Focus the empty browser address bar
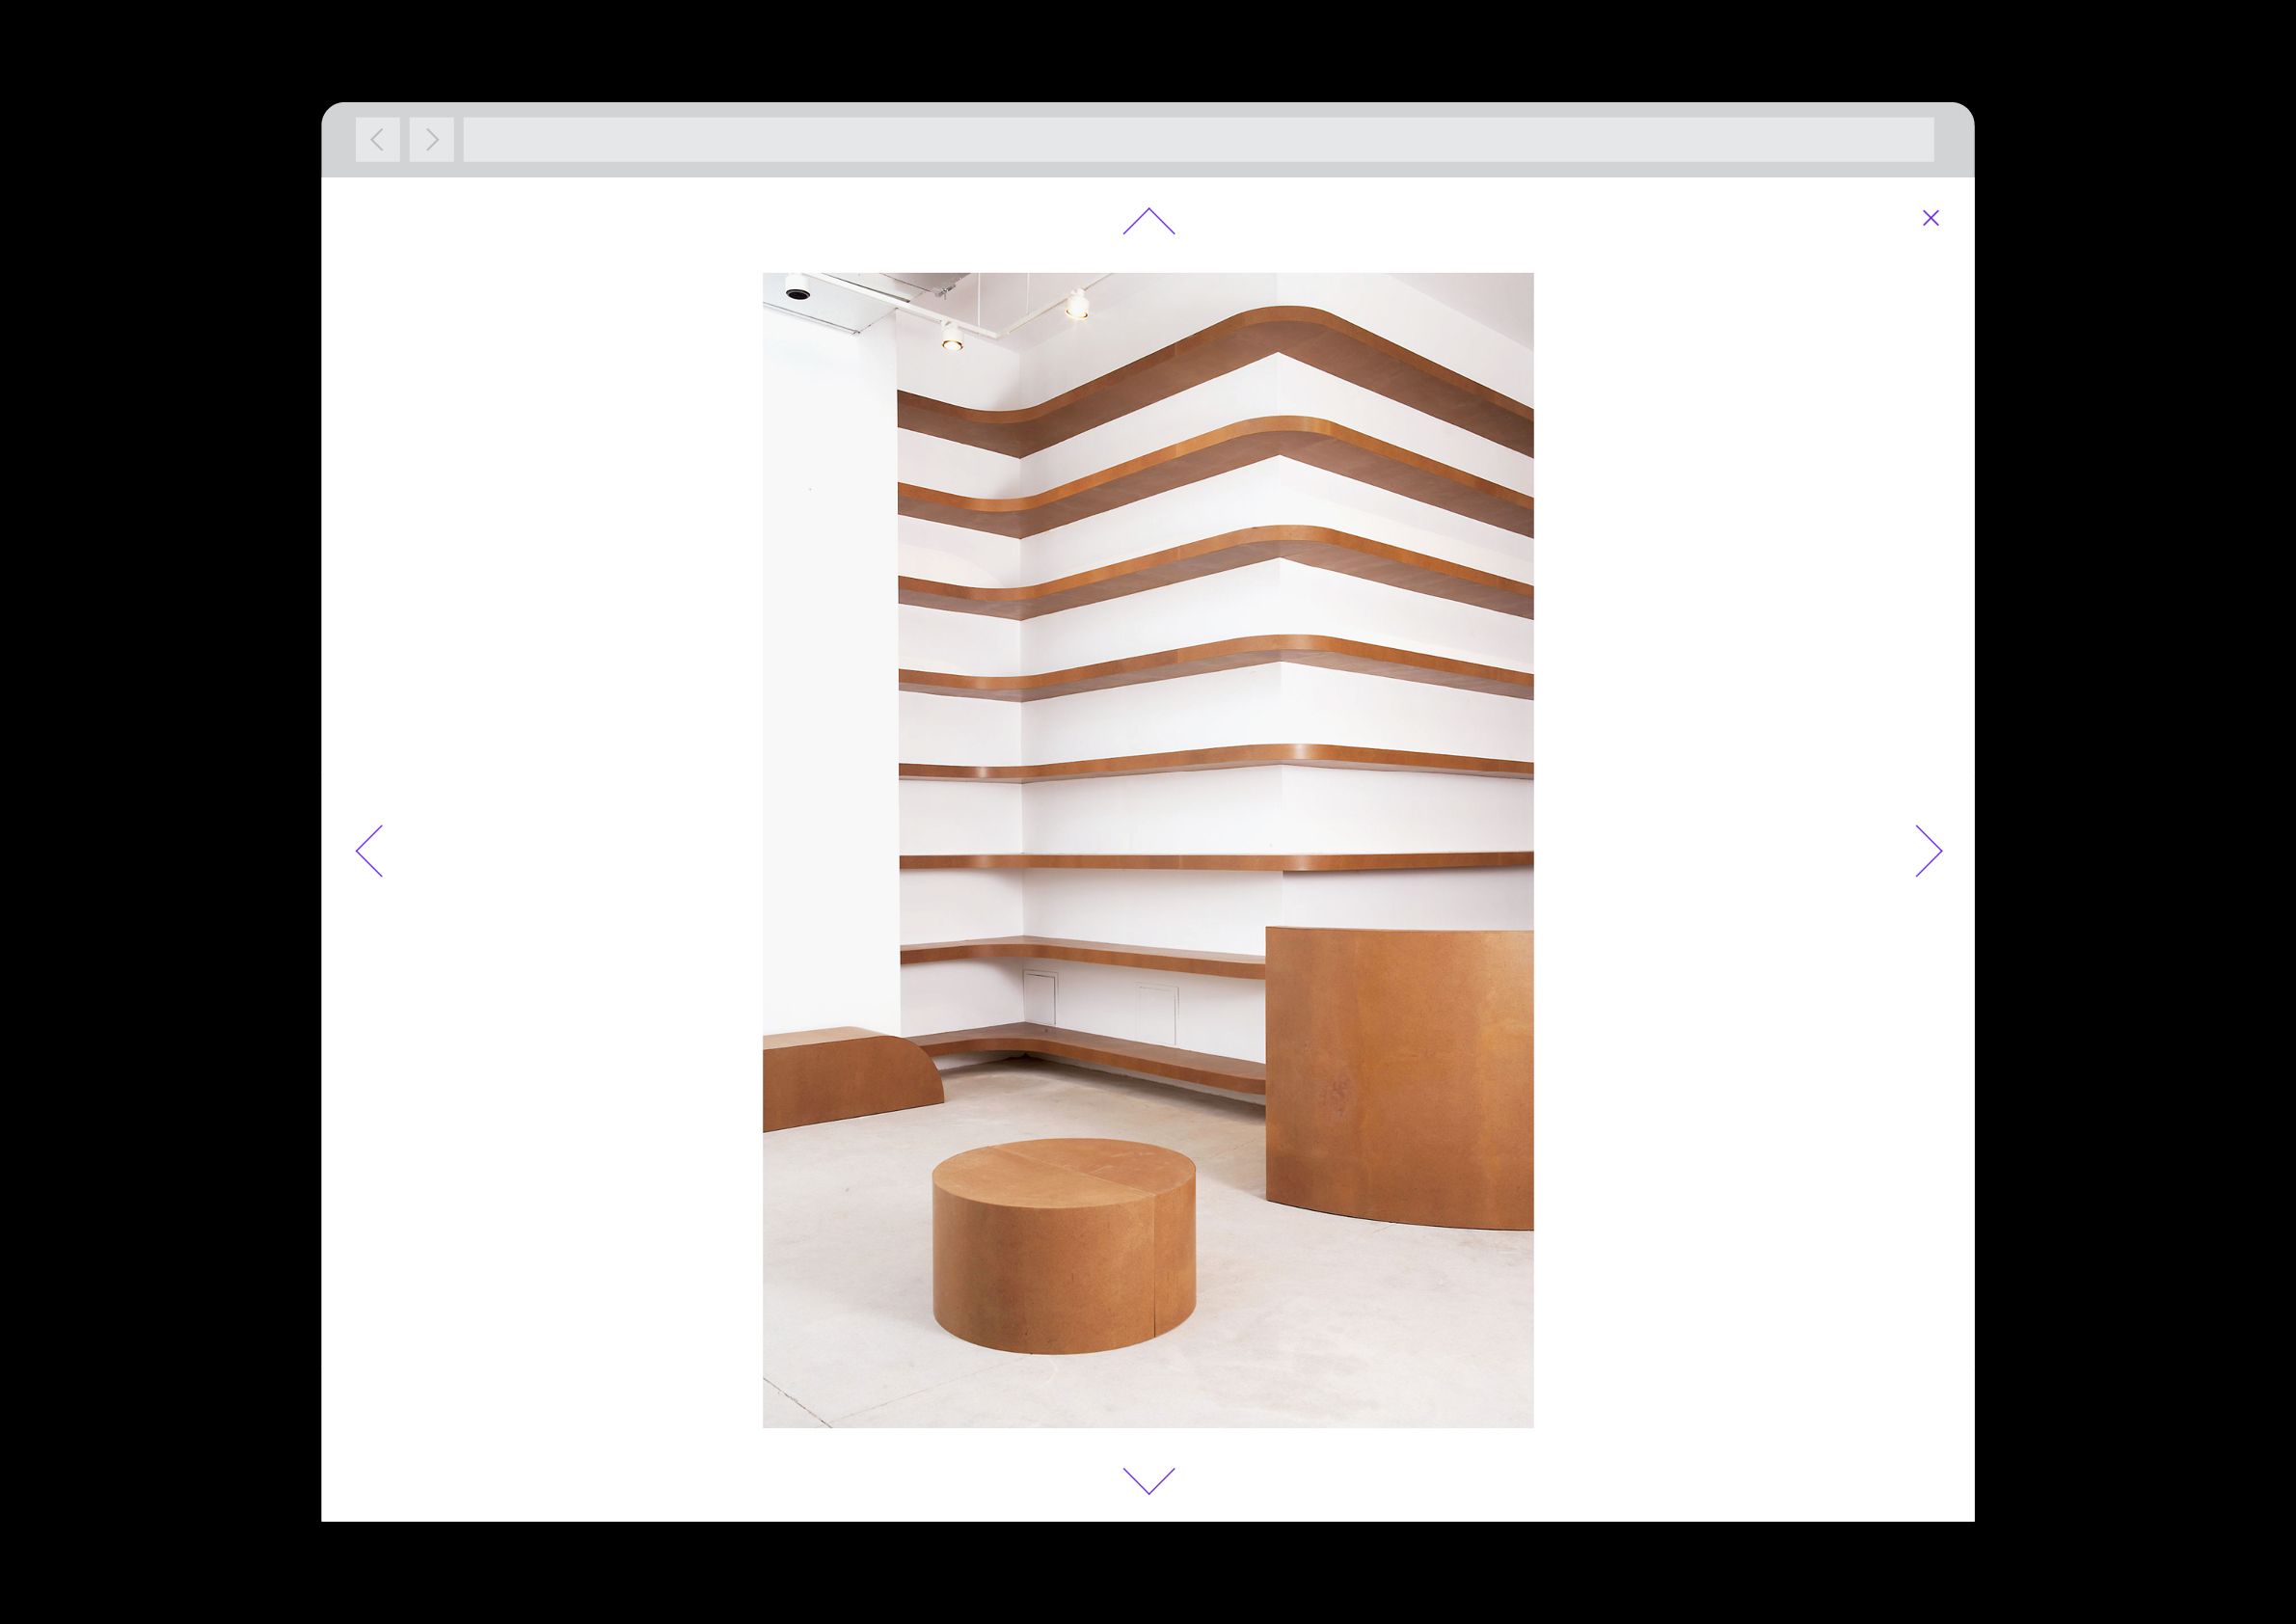 click(x=1197, y=140)
